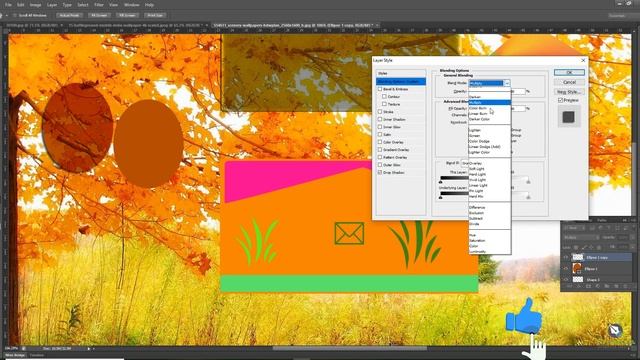Image resolution: width=640 pixels, height=360 pixels.
Task: Select the Ellipse 1 layer thumbnail
Action: (578, 268)
